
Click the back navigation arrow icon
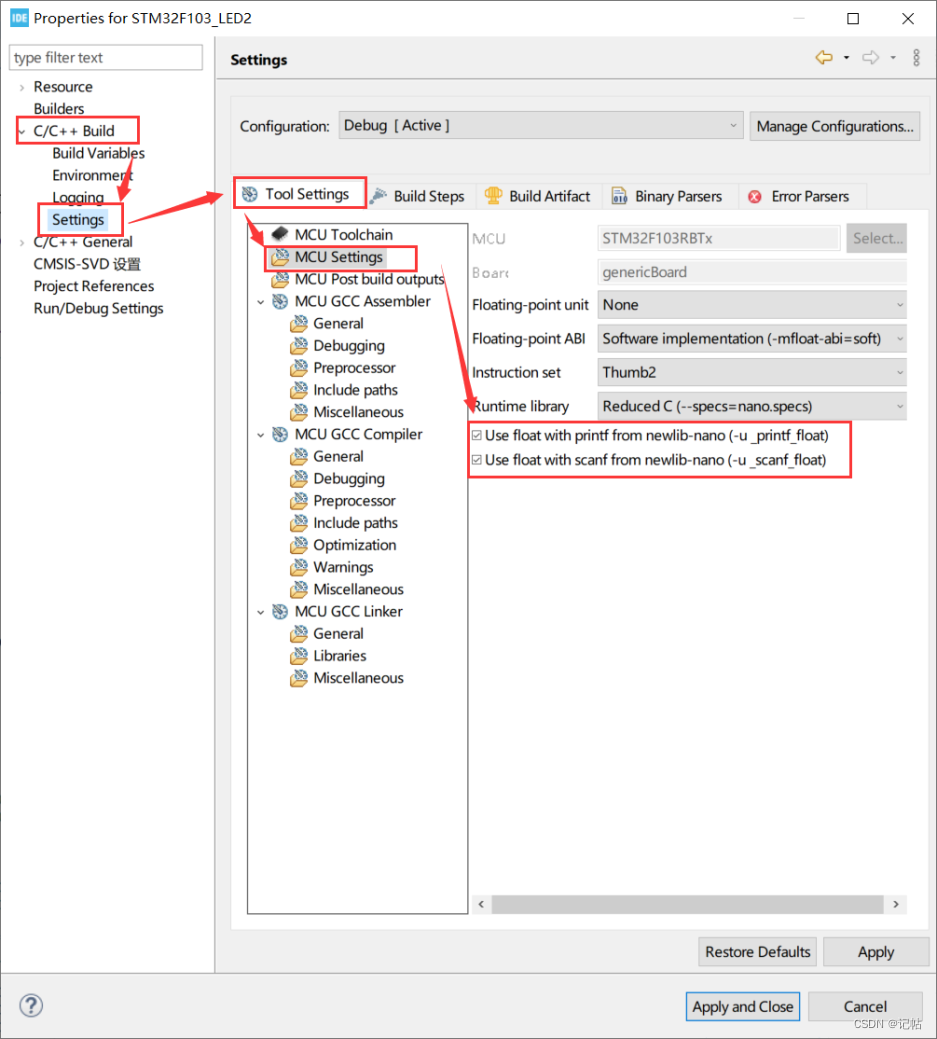coord(824,58)
